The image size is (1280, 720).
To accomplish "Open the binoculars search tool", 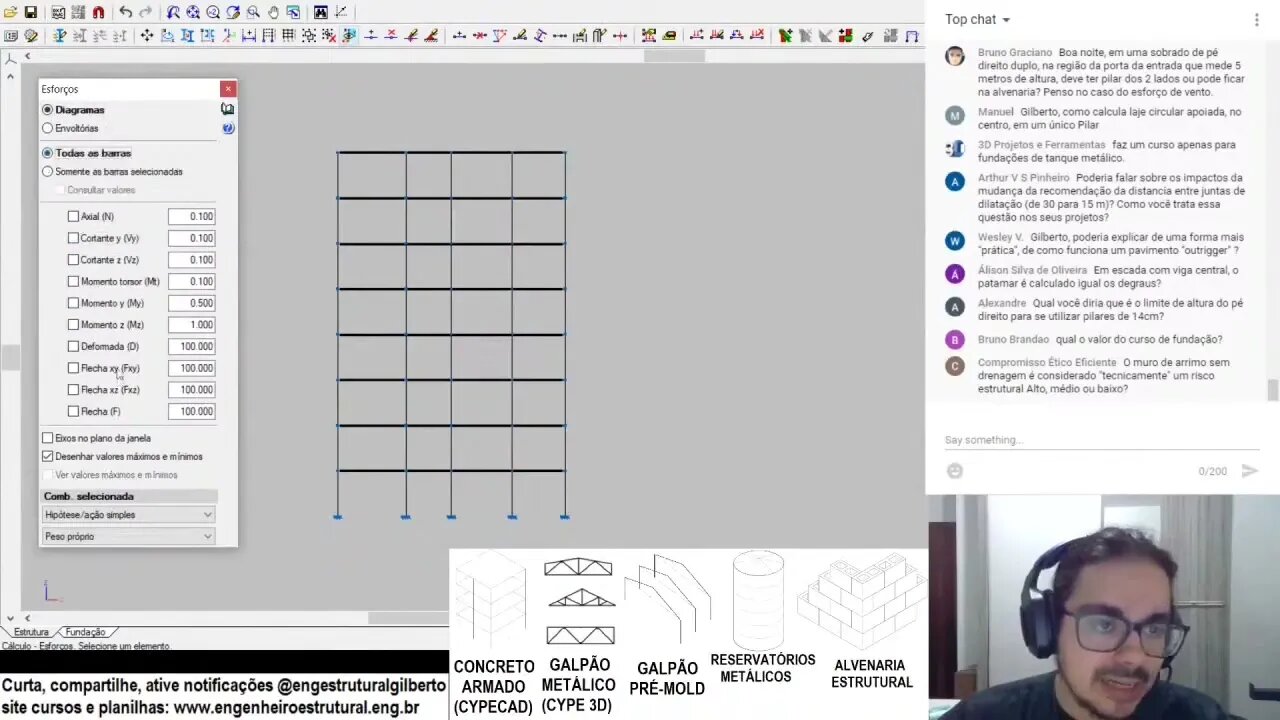I will pos(320,13).
